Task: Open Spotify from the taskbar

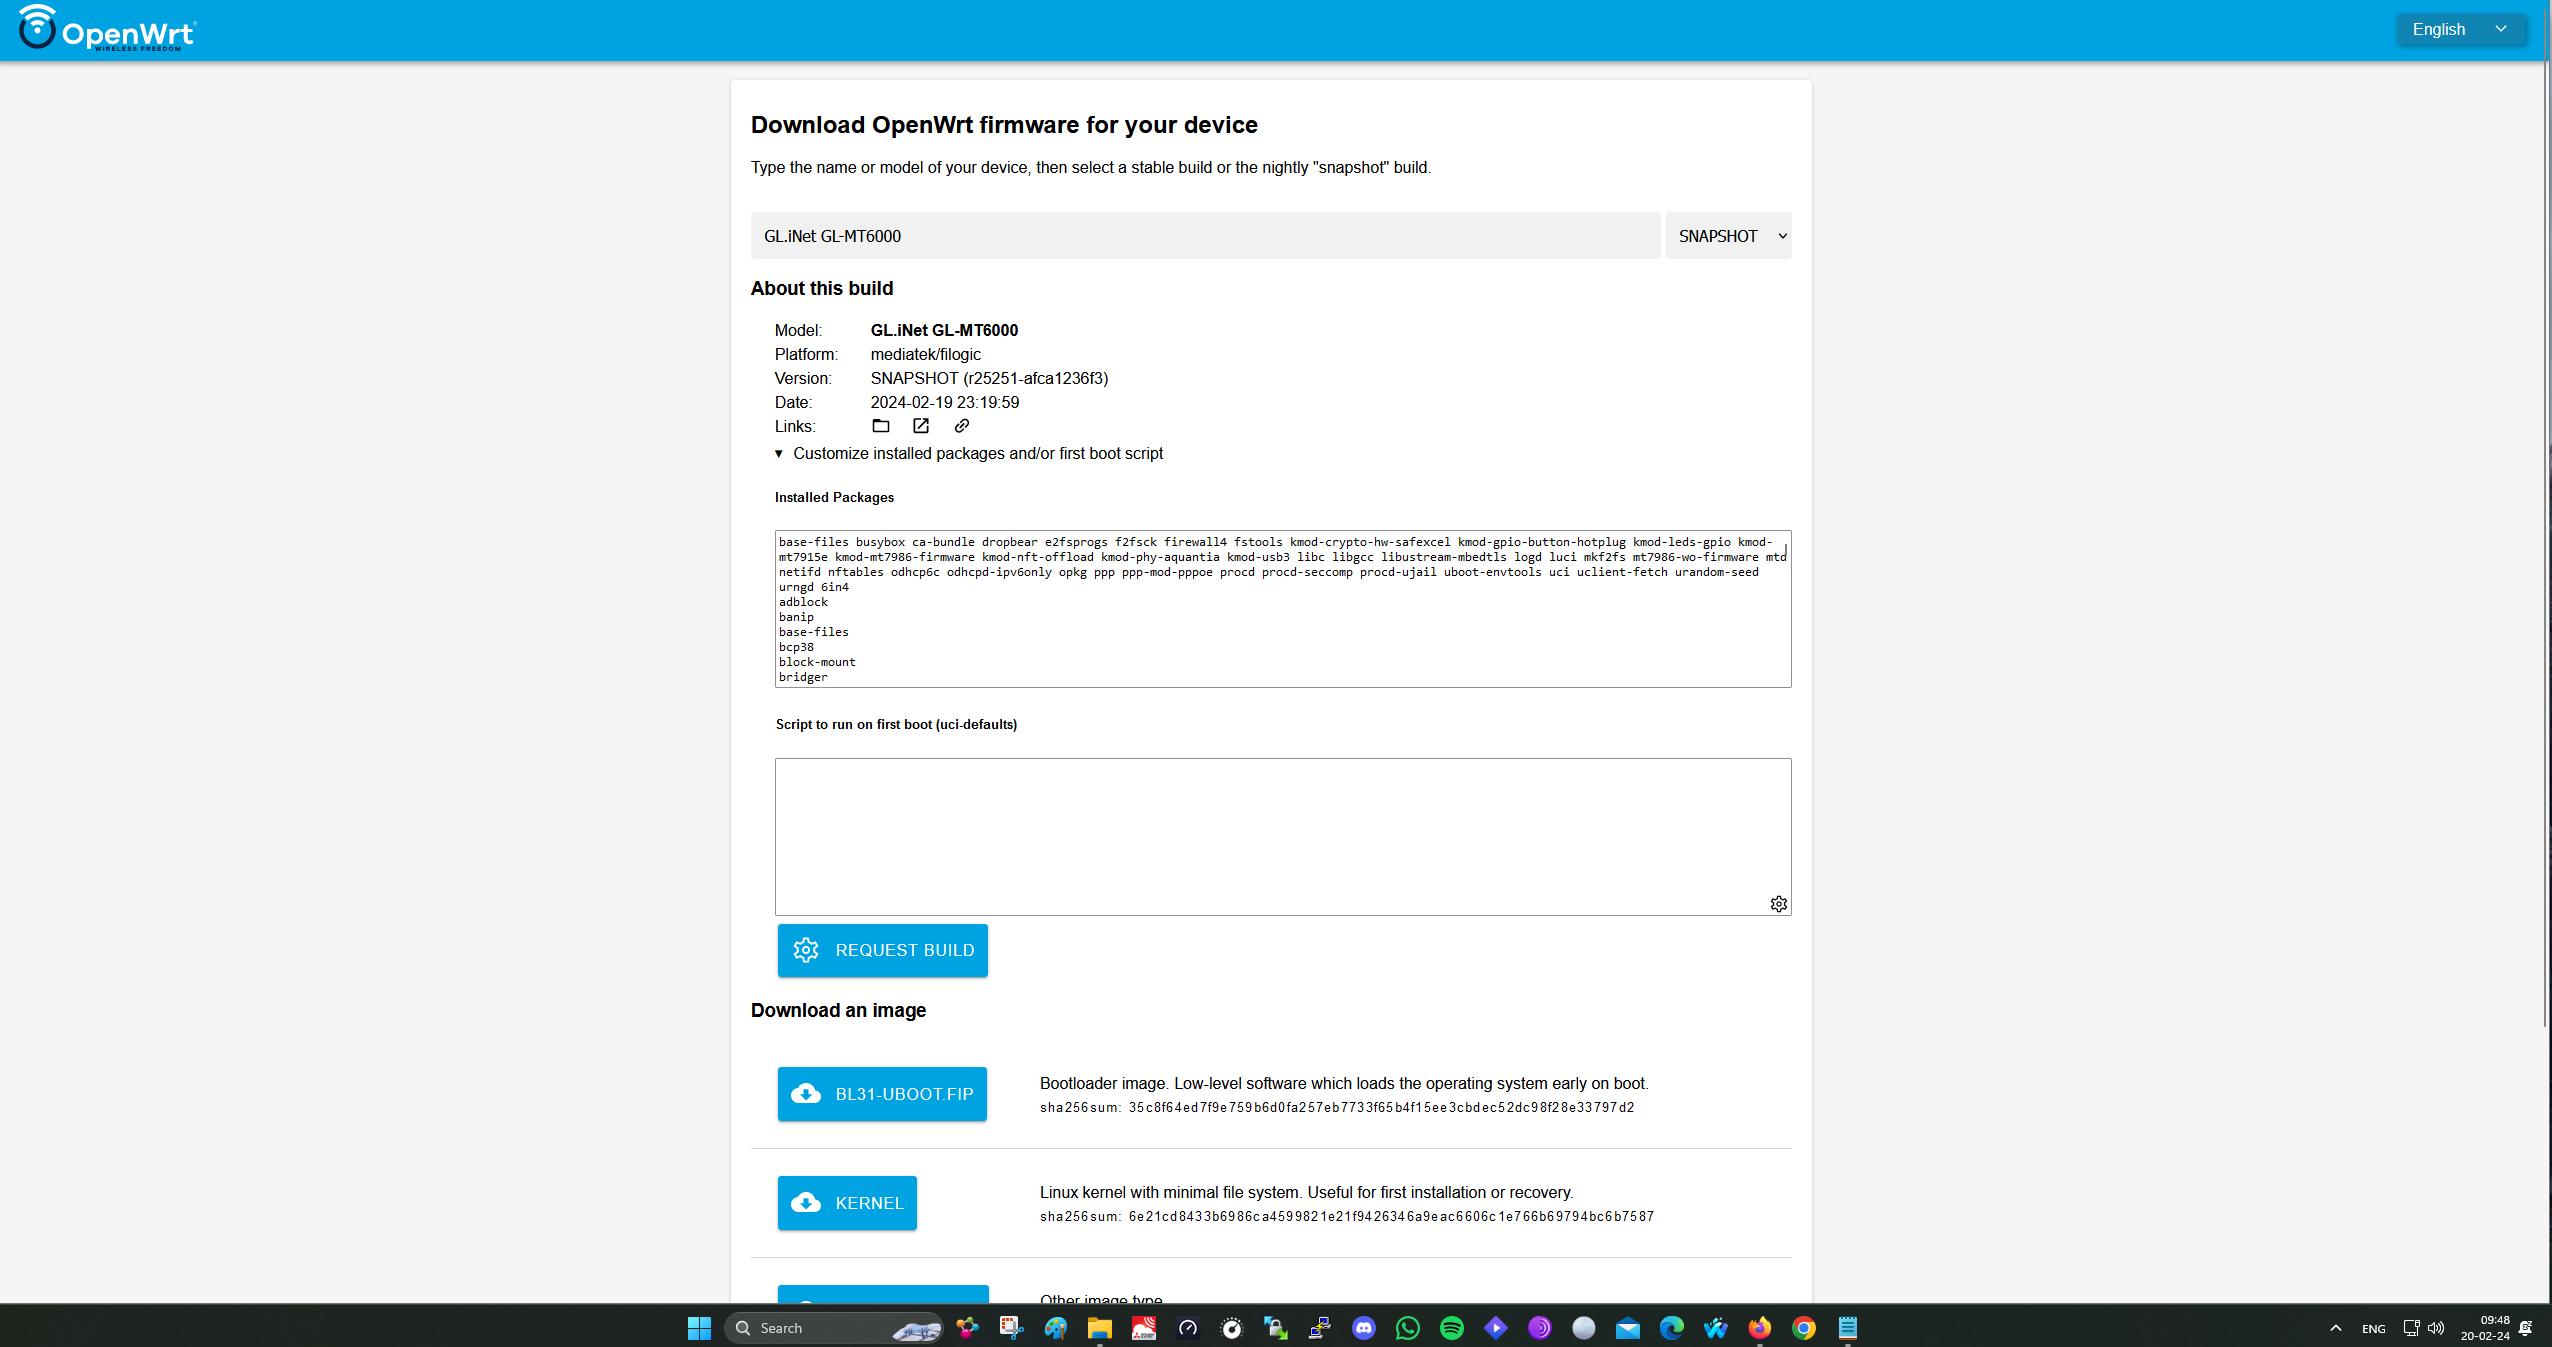Action: click(x=1452, y=1328)
